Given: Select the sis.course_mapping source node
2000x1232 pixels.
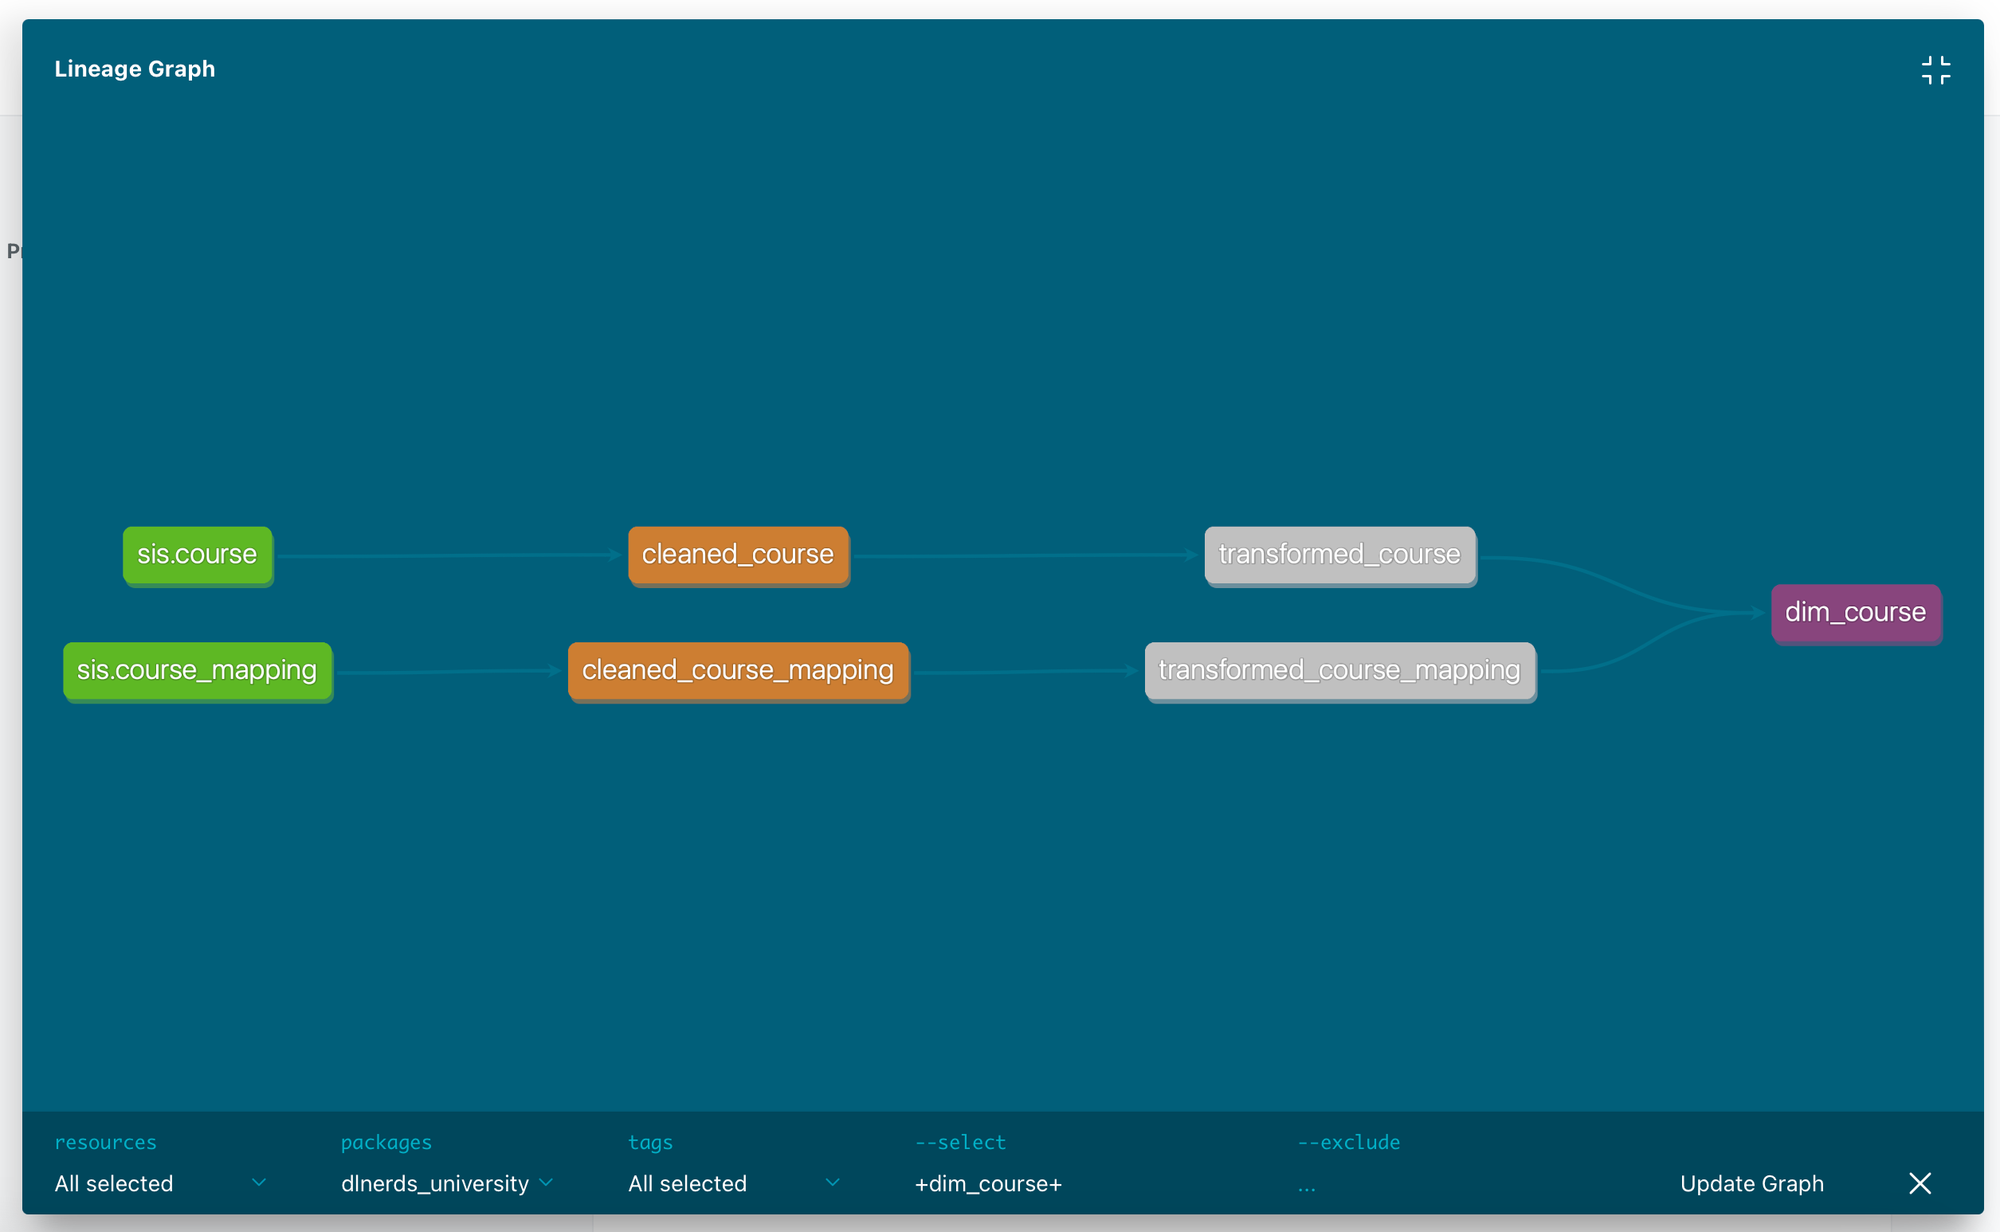Looking at the screenshot, I should click(197, 670).
